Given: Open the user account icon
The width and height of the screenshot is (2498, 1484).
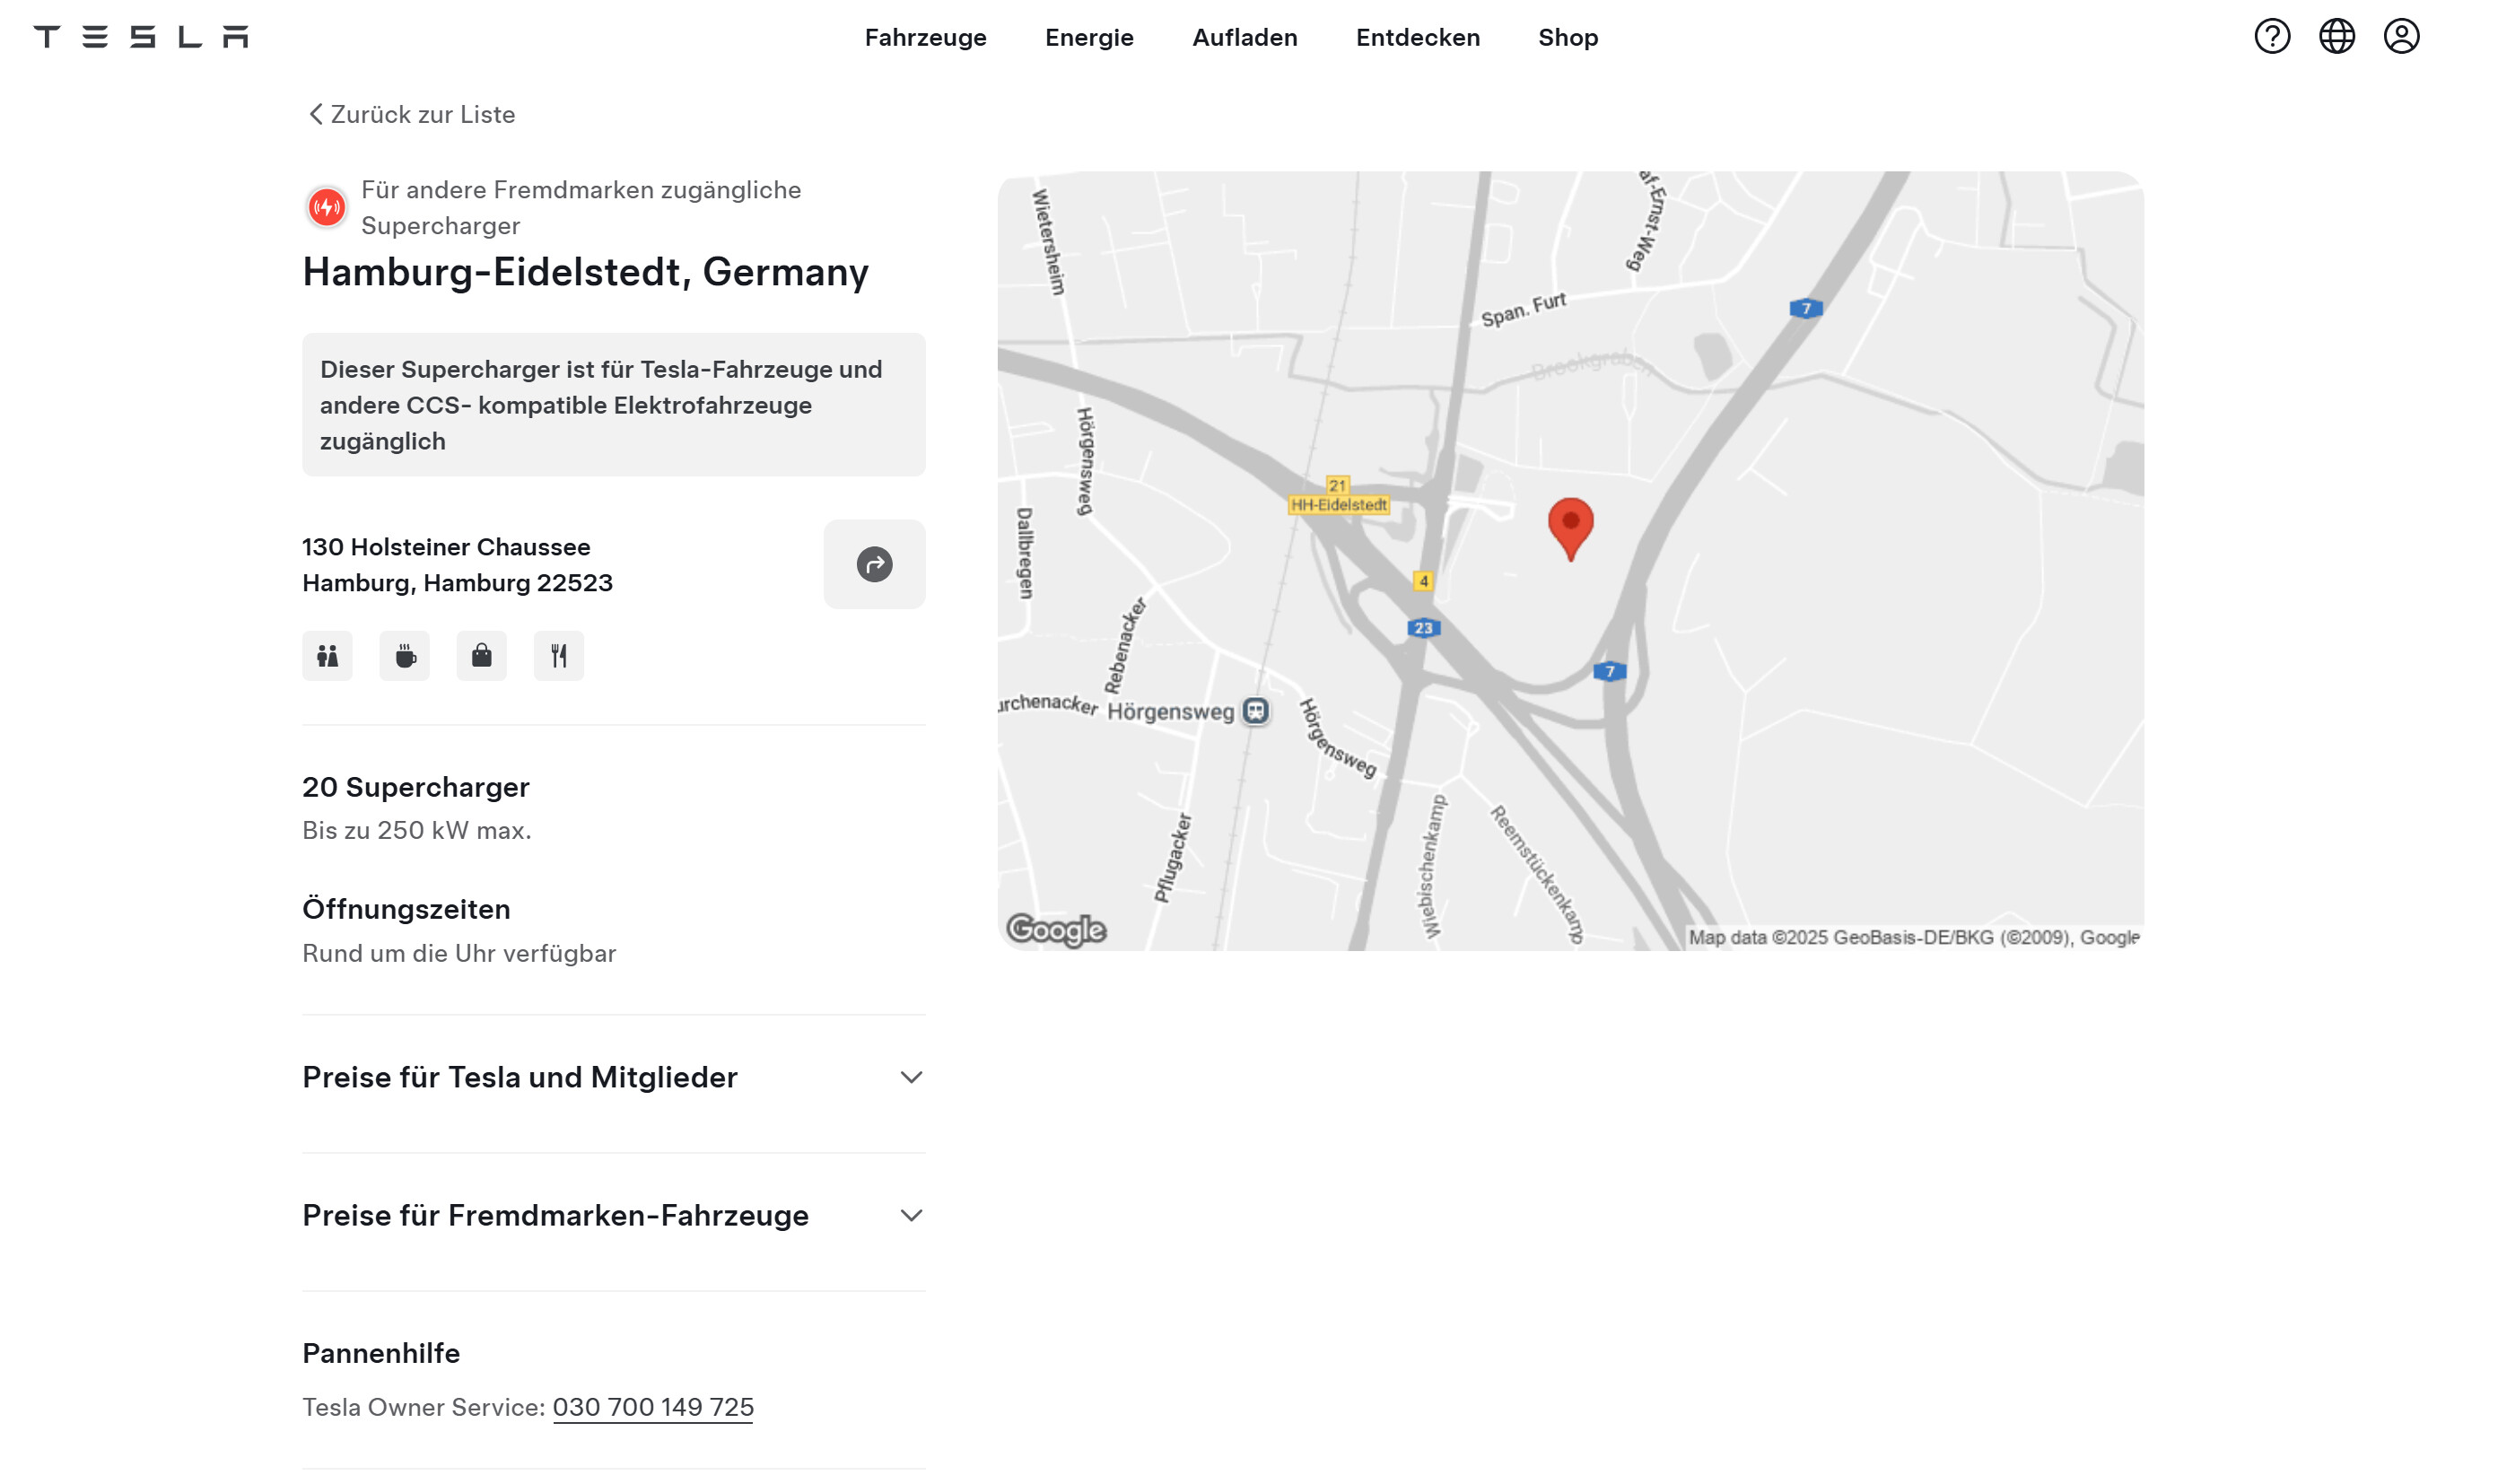Looking at the screenshot, I should [2400, 37].
